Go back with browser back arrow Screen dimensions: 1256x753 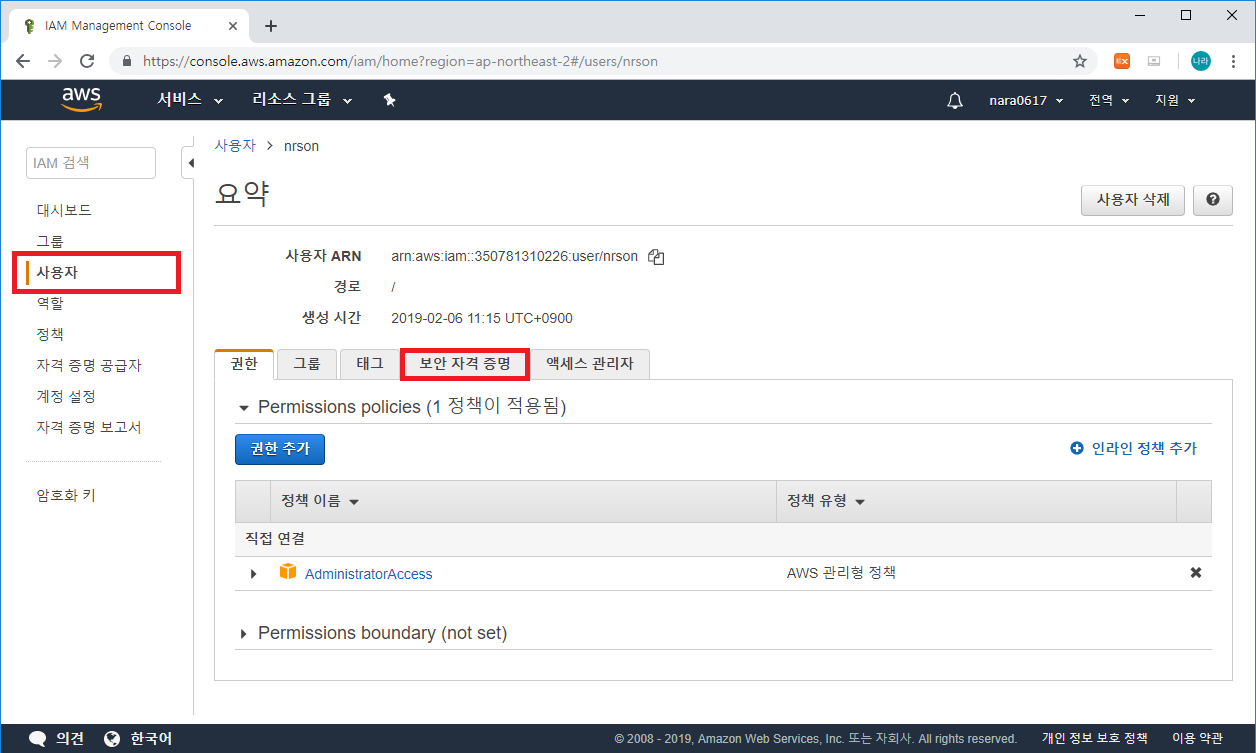[23, 61]
